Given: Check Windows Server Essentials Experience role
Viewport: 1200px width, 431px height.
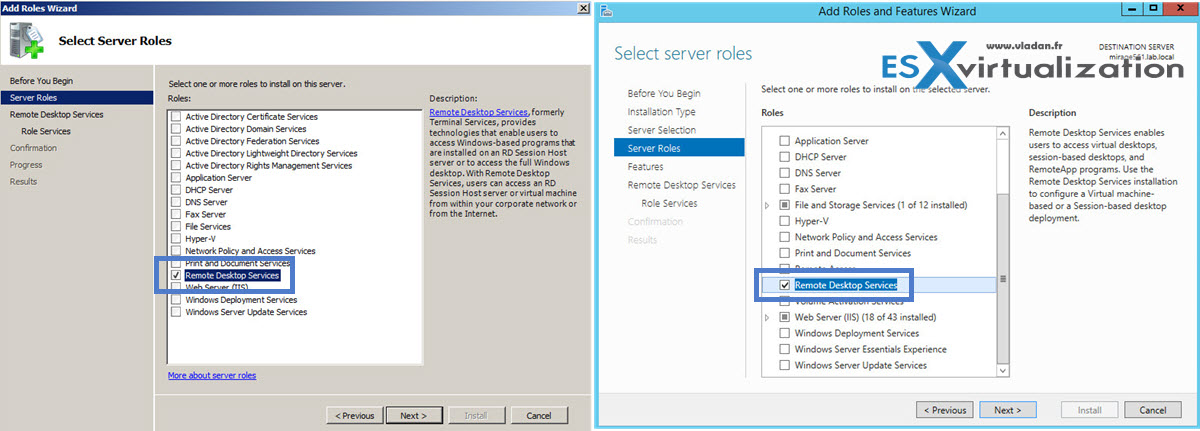Looking at the screenshot, I should pyautogui.click(x=784, y=349).
